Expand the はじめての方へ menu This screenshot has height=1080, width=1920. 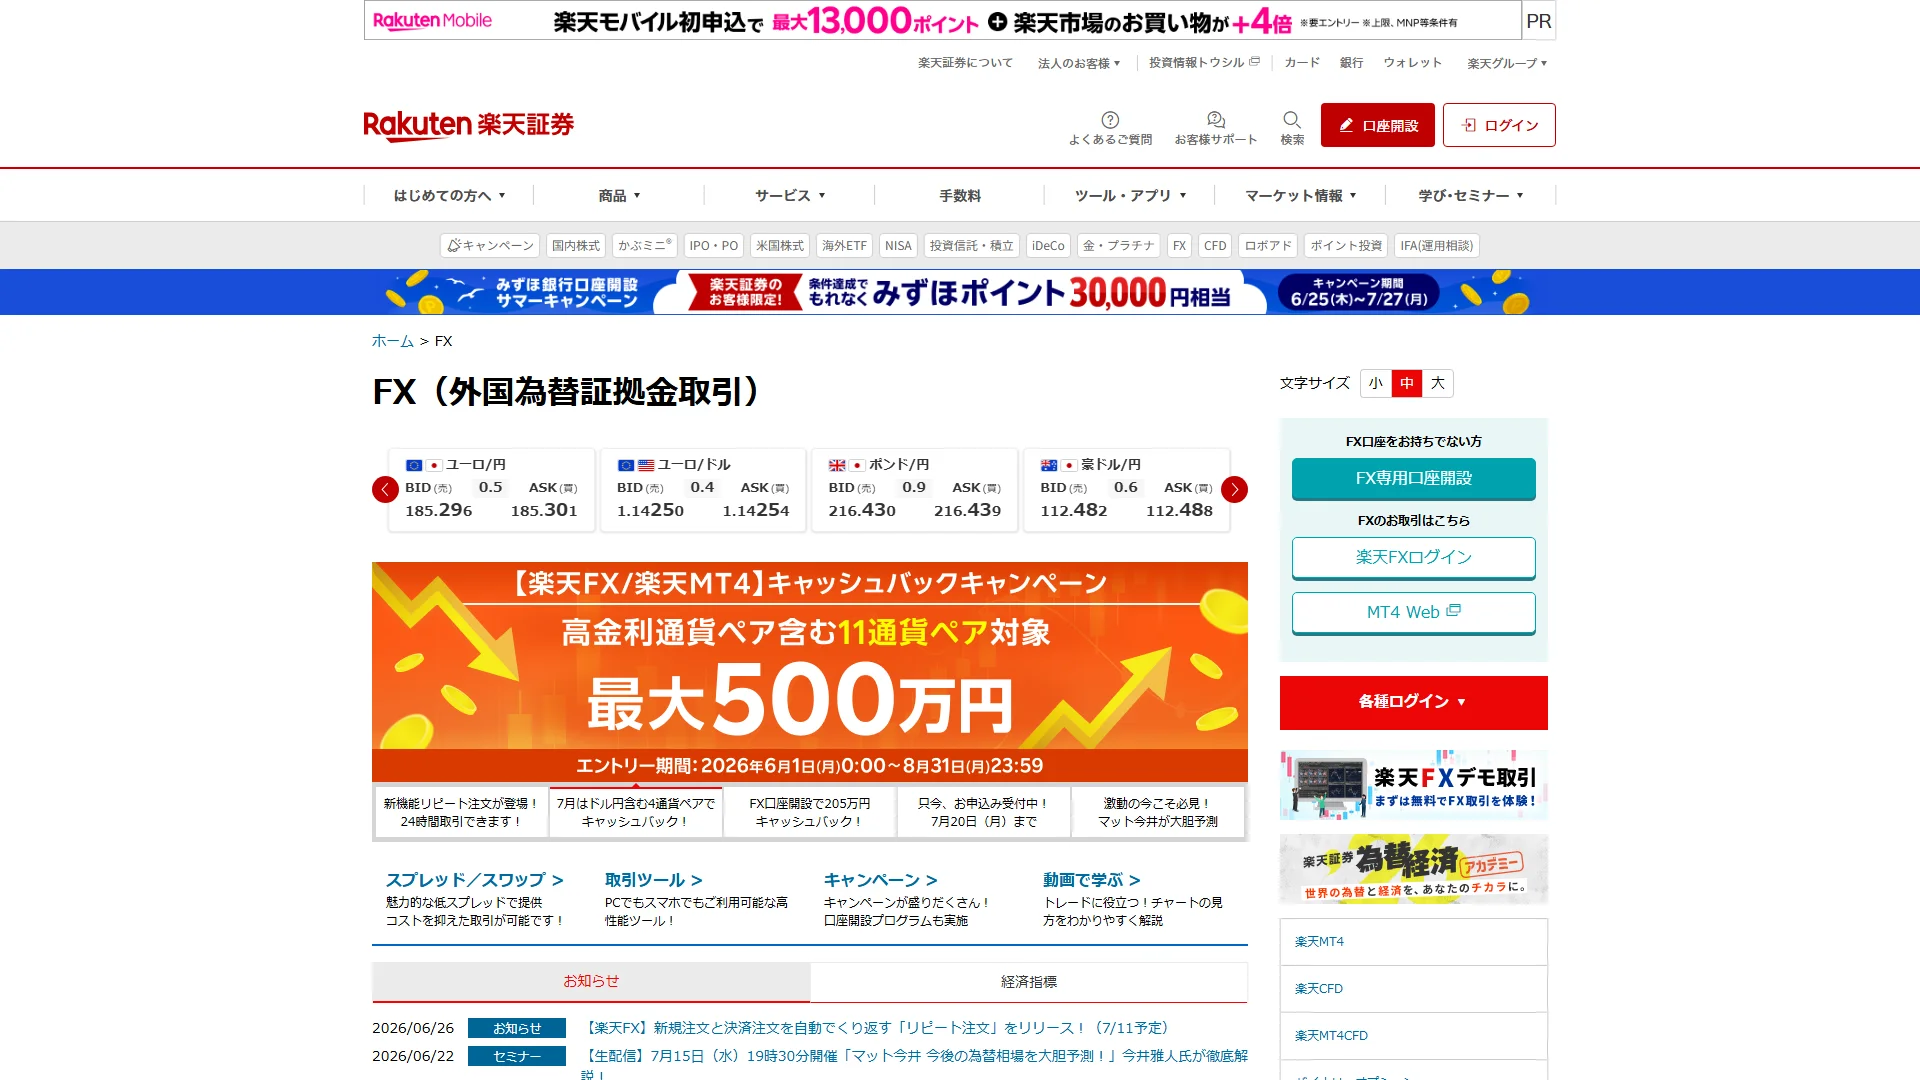(449, 196)
